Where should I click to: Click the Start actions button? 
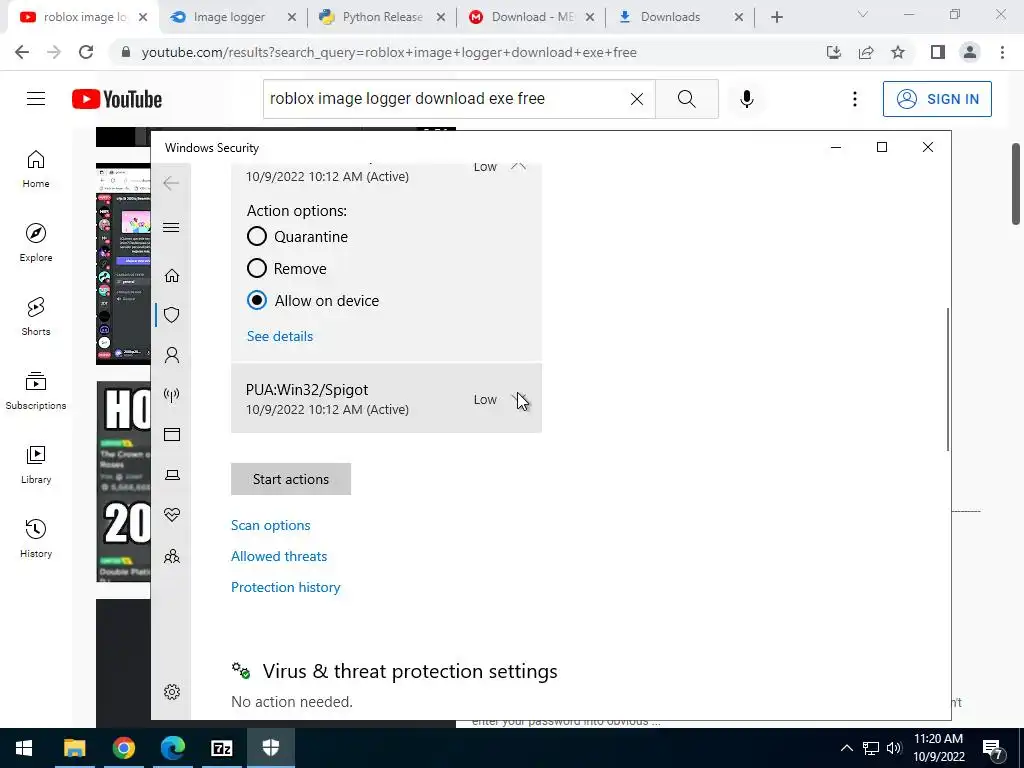pos(291,479)
